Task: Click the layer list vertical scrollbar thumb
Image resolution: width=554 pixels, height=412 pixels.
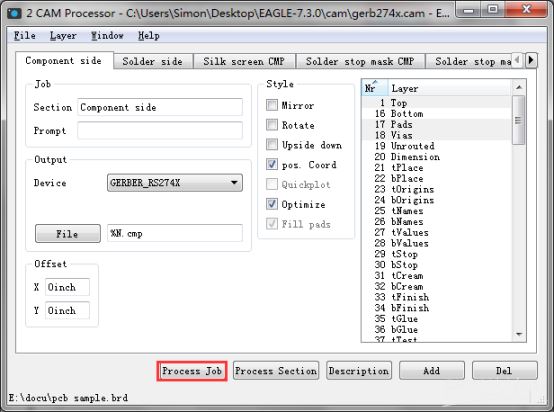Action: [x=518, y=120]
